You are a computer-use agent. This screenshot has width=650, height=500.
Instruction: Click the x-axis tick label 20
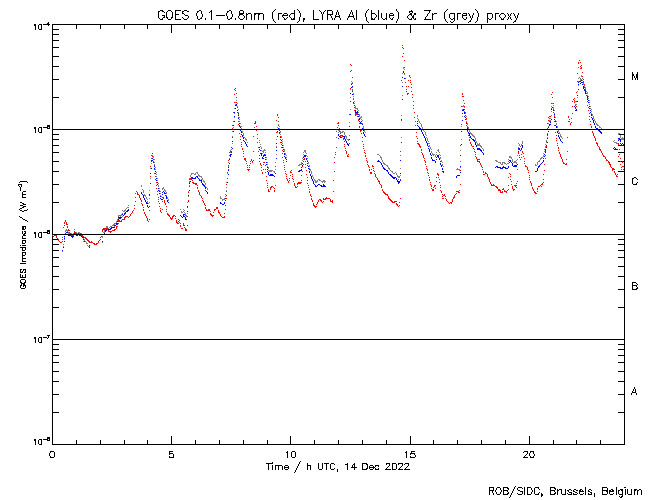tap(528, 453)
